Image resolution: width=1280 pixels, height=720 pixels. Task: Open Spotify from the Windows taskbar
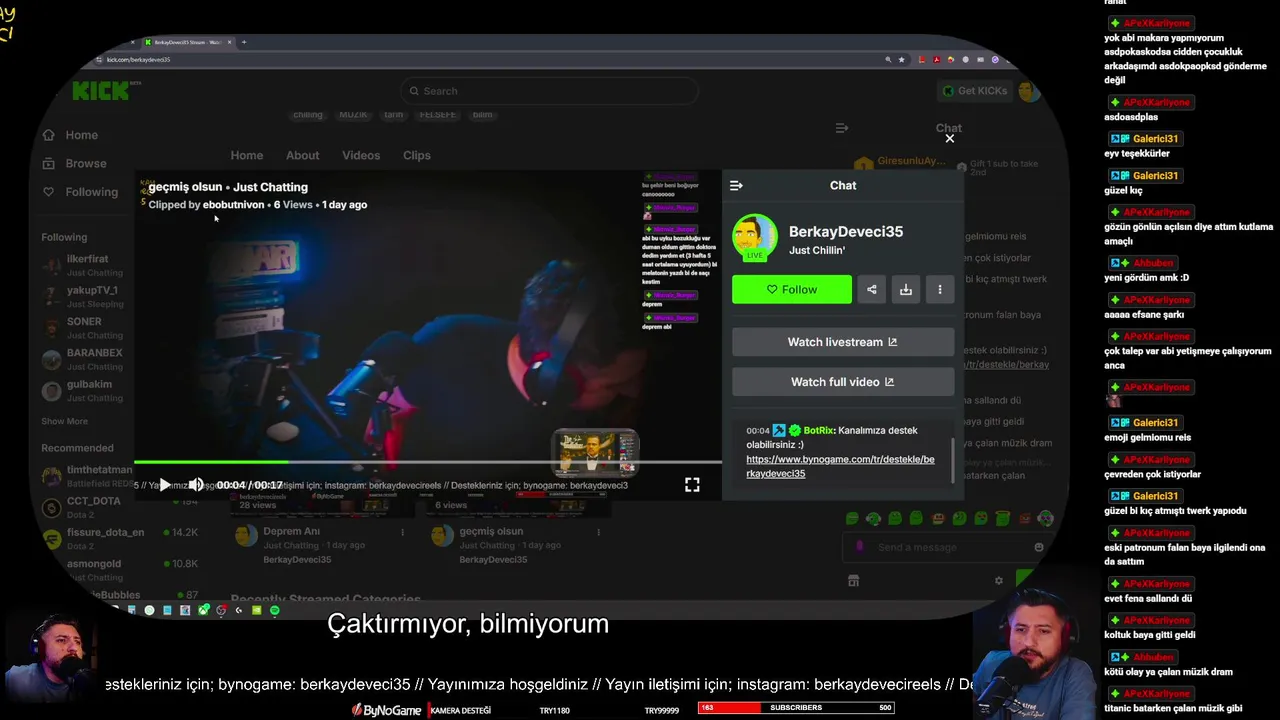275,610
